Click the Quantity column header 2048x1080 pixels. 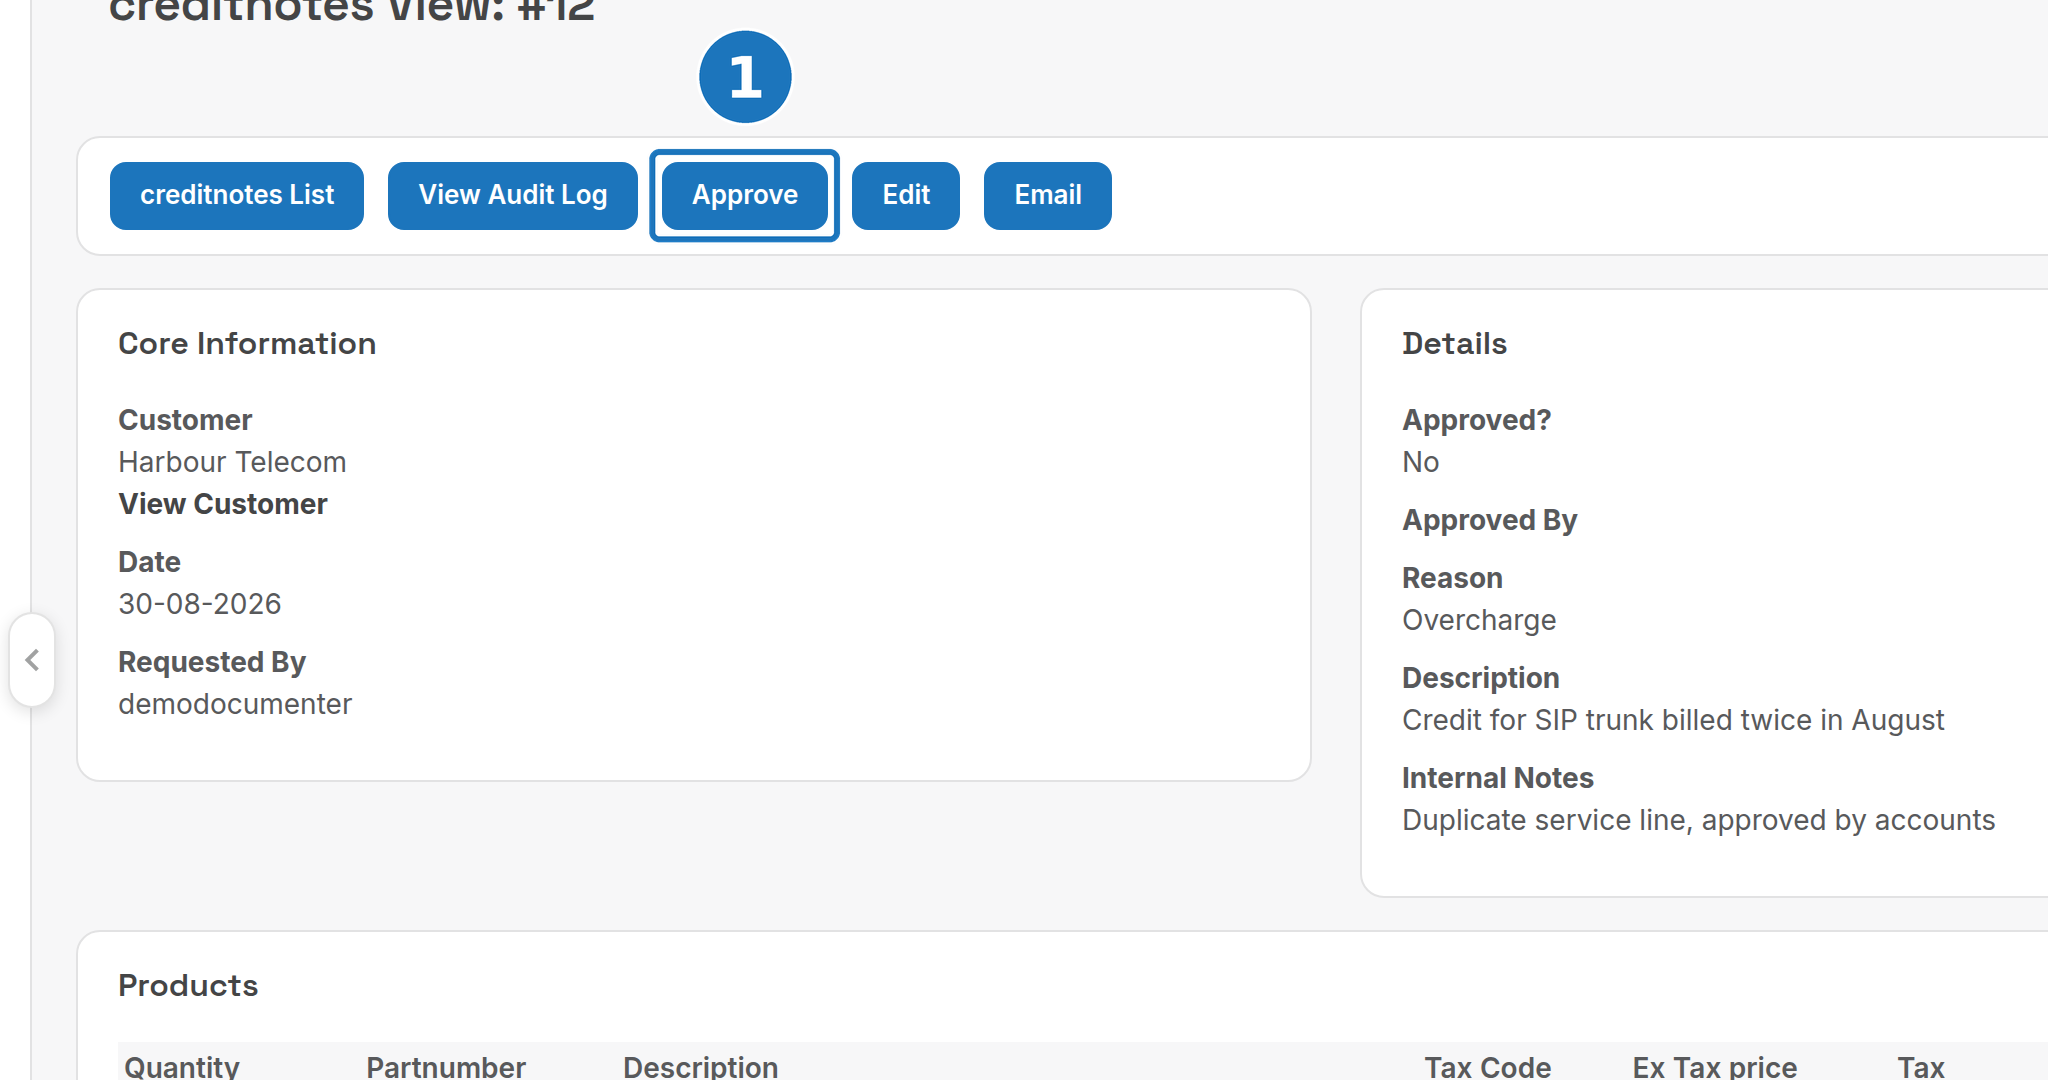pyautogui.click(x=182, y=1066)
